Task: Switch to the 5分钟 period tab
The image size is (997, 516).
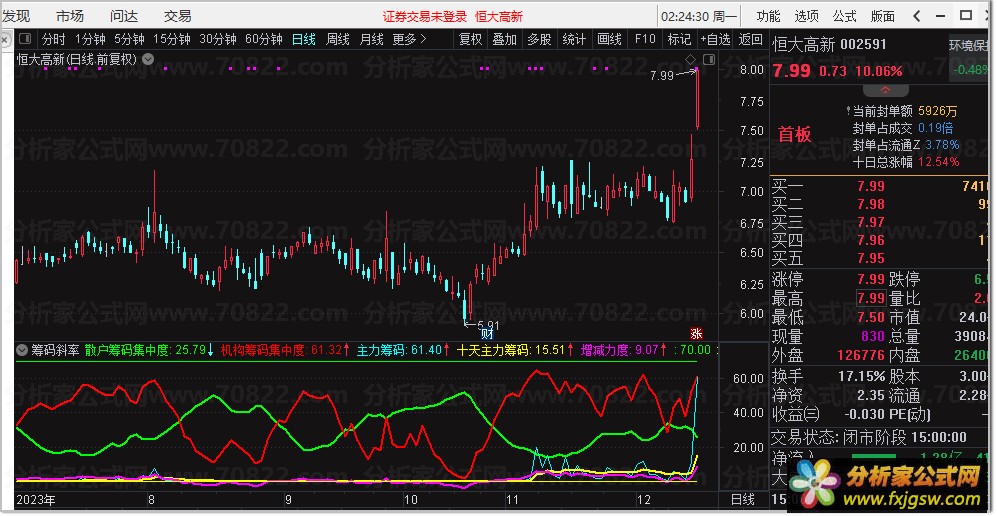Action: pos(130,39)
